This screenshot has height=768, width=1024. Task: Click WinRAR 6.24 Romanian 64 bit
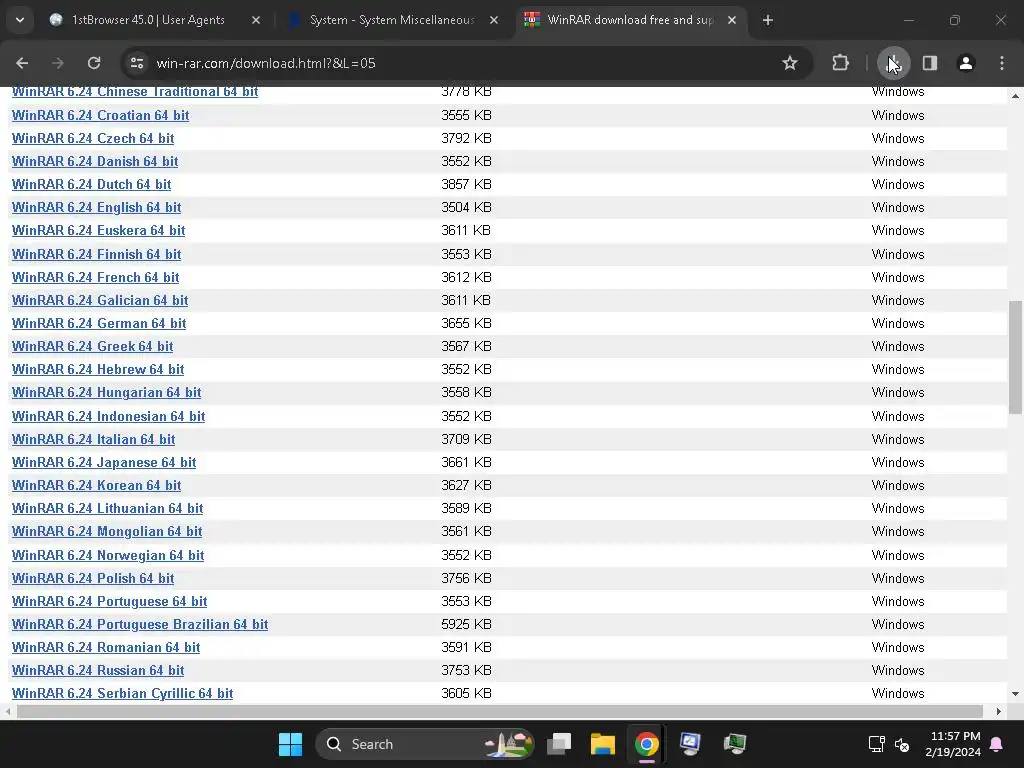[x=106, y=648]
